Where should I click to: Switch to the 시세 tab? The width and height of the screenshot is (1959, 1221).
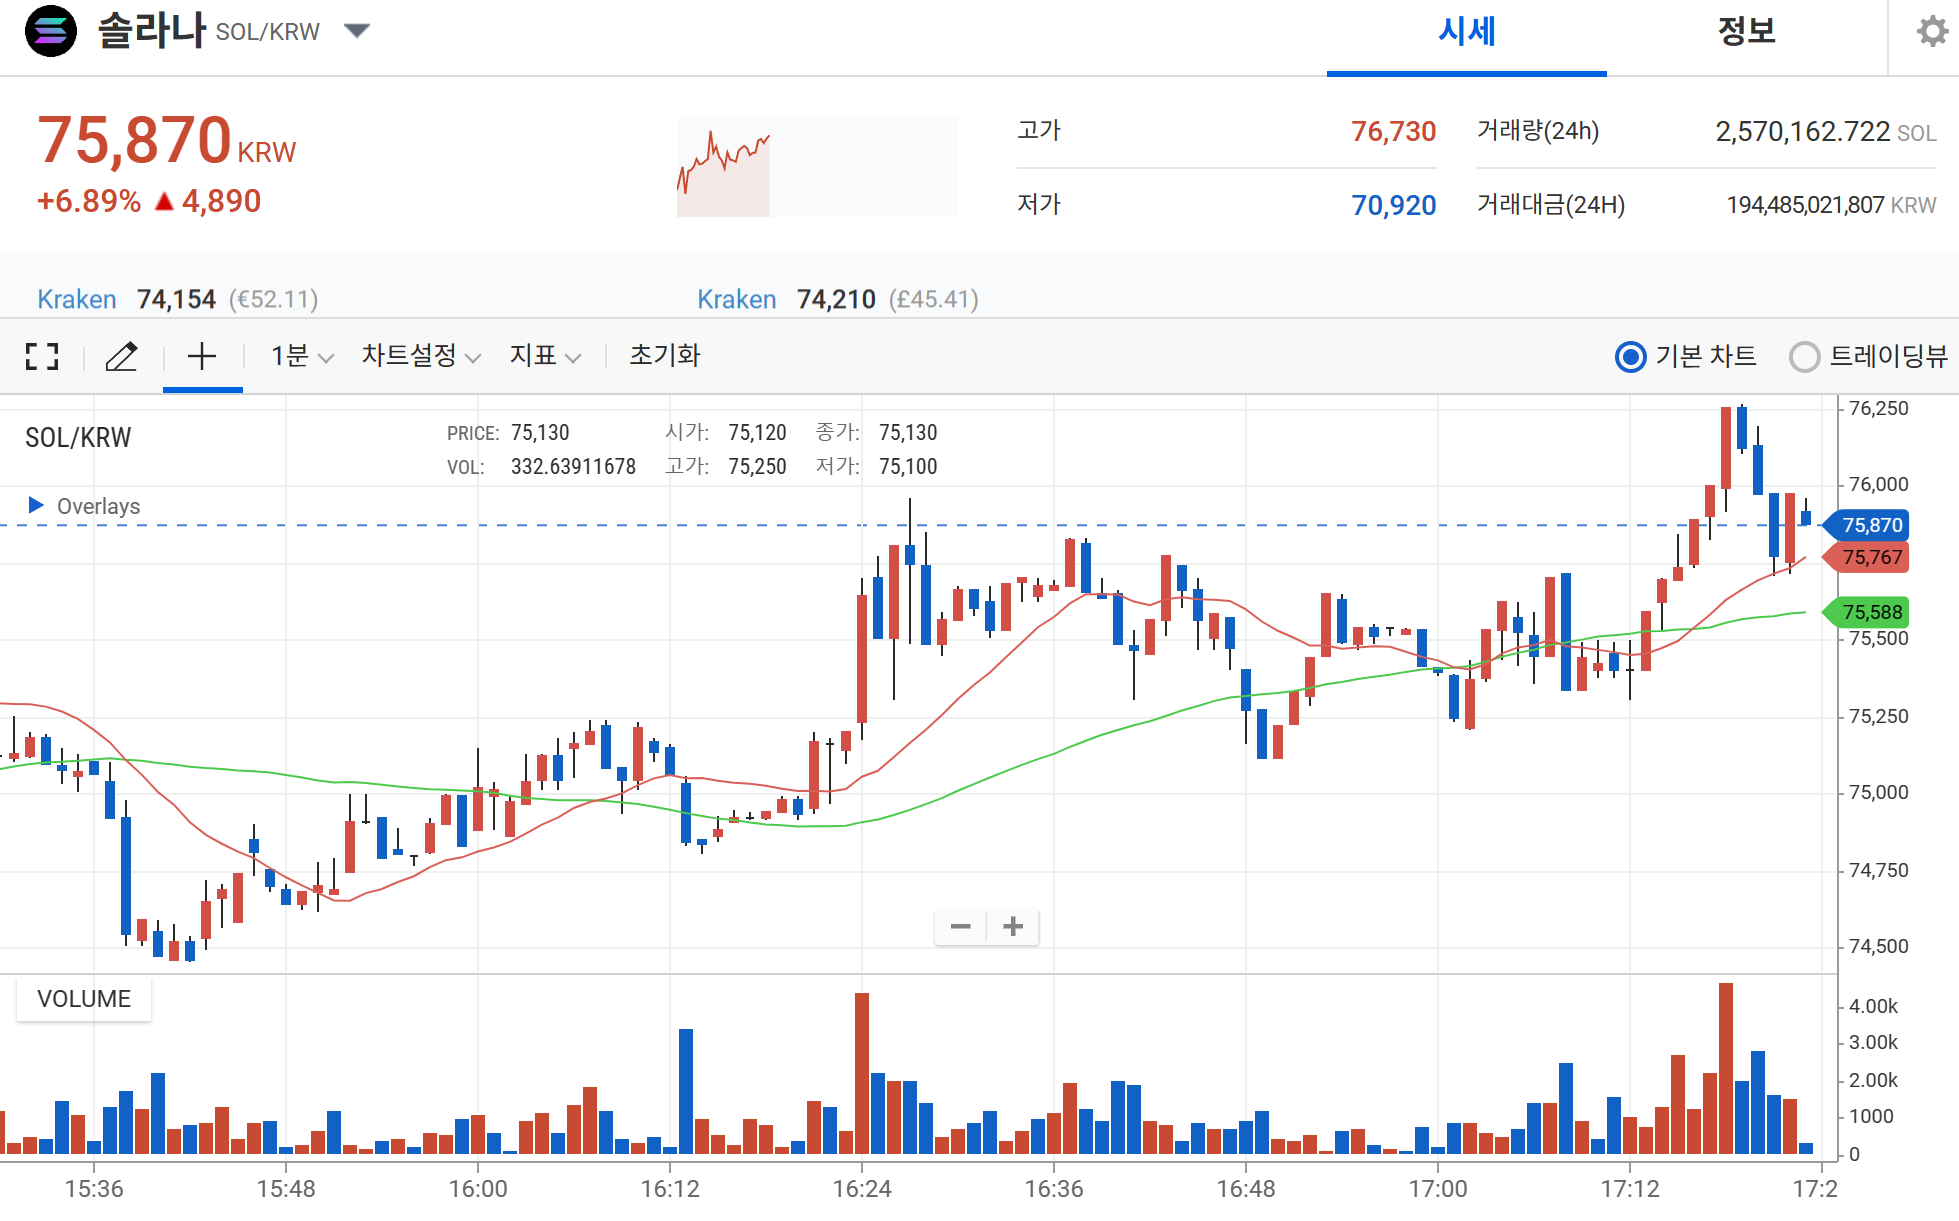click(x=1466, y=32)
